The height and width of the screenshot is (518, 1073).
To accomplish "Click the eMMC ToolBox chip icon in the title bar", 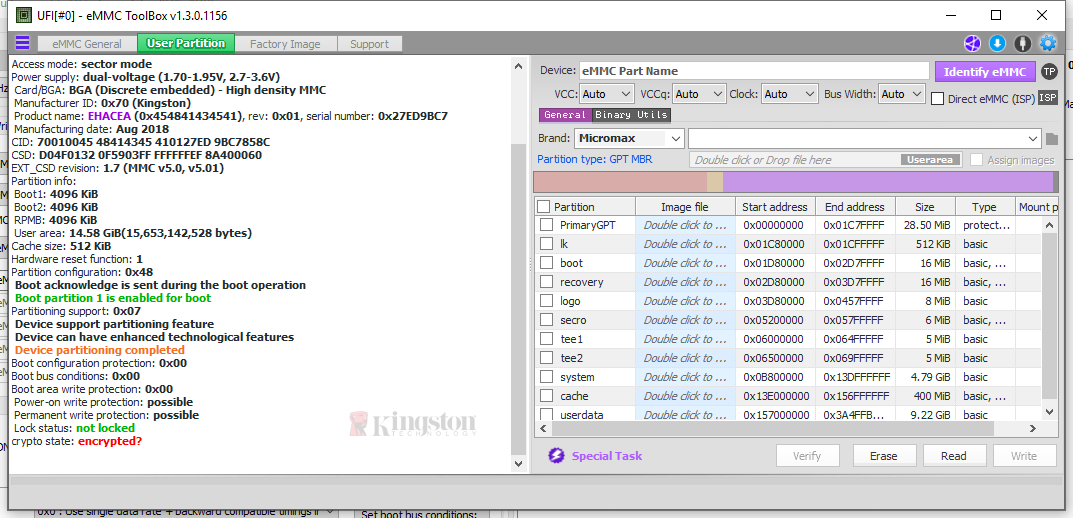I will [23, 14].
